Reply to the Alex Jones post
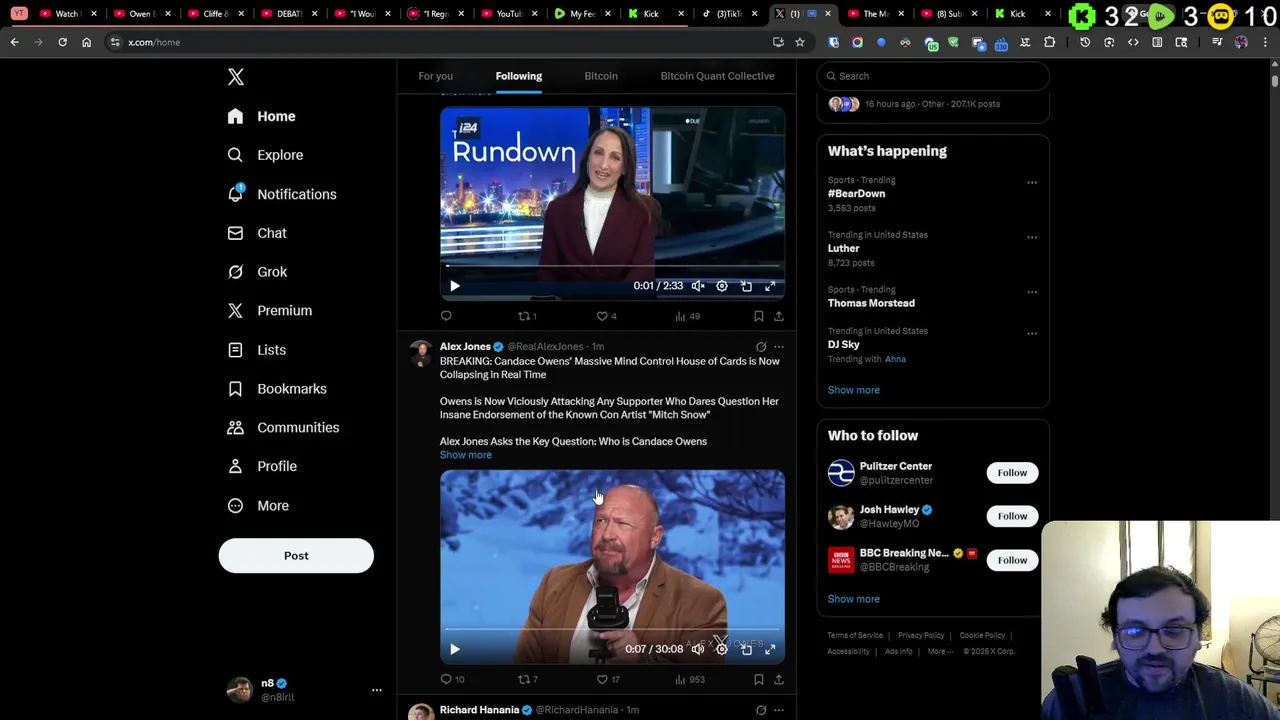This screenshot has height=720, width=1280. pyautogui.click(x=452, y=679)
